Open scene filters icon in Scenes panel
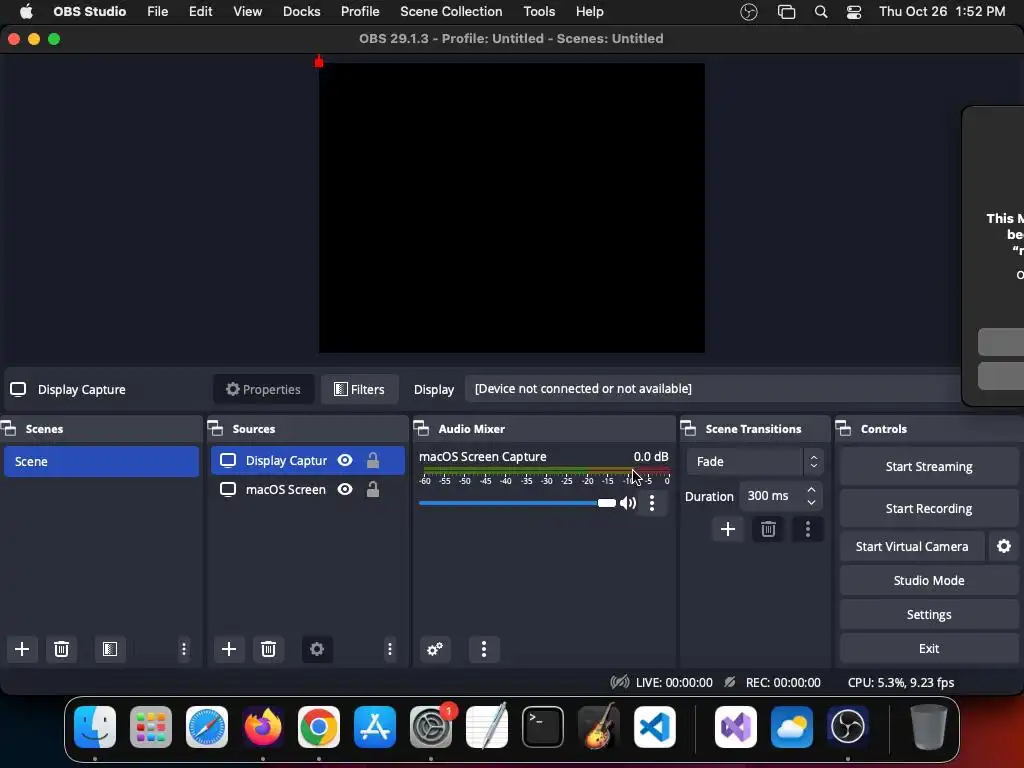1024x768 pixels. [110, 649]
